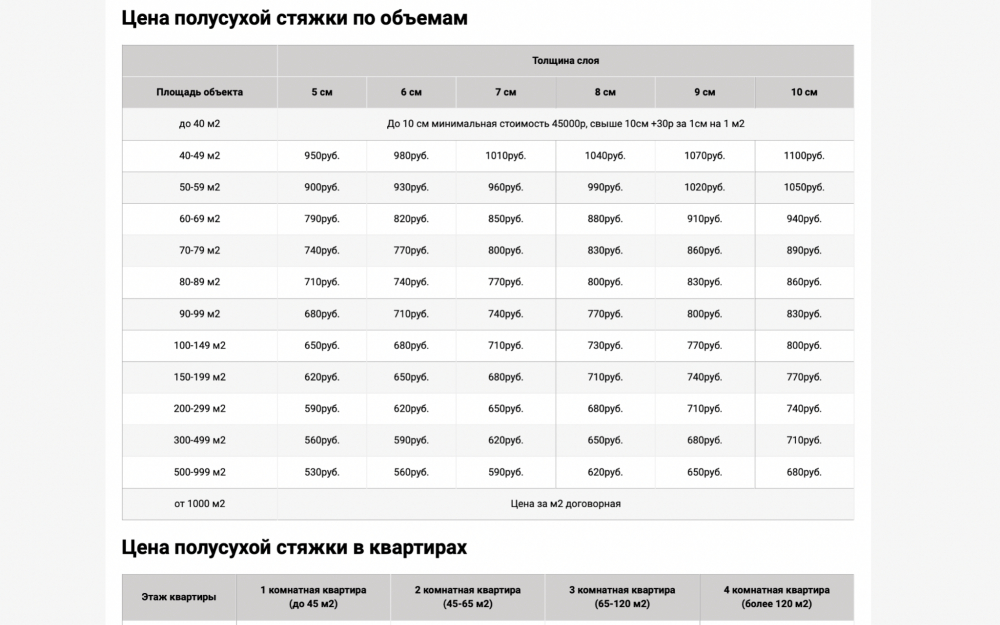Image resolution: width=1000 pixels, height=625 pixels.
Task: Click the 'Цена за м2 договорная' cell
Action: coord(565,504)
